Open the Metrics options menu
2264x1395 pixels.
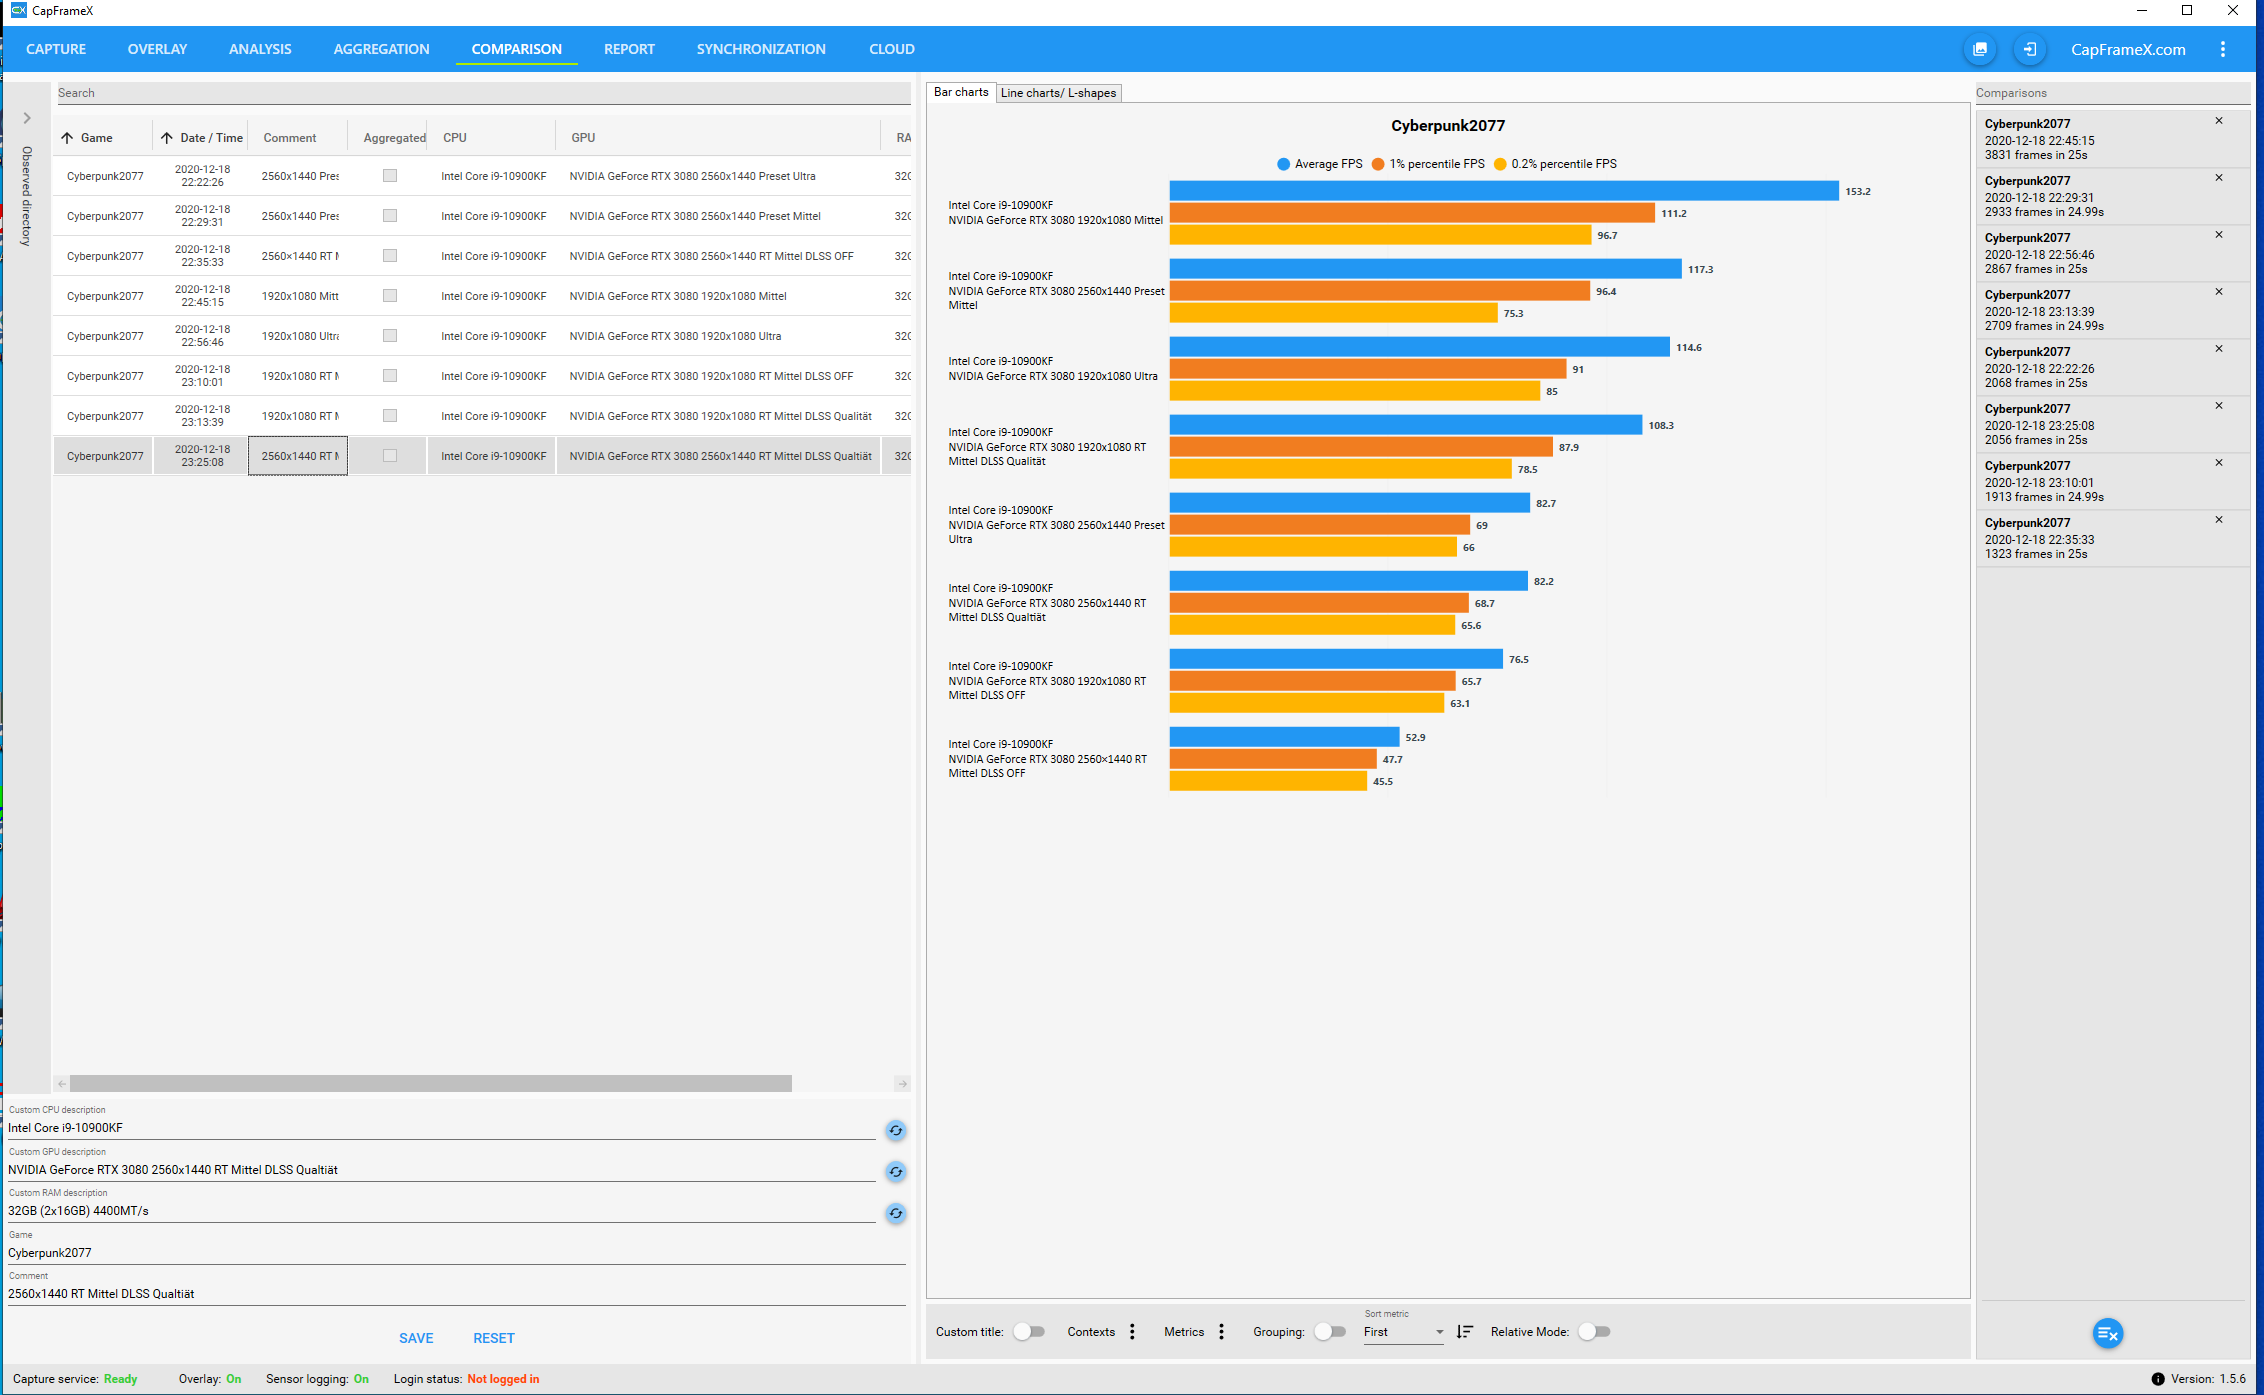click(1221, 1332)
